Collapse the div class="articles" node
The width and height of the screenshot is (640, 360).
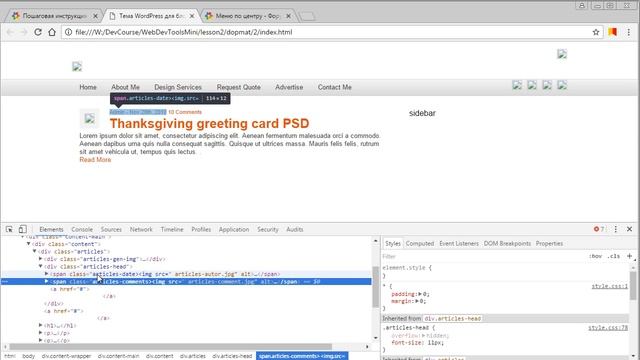coord(35,251)
